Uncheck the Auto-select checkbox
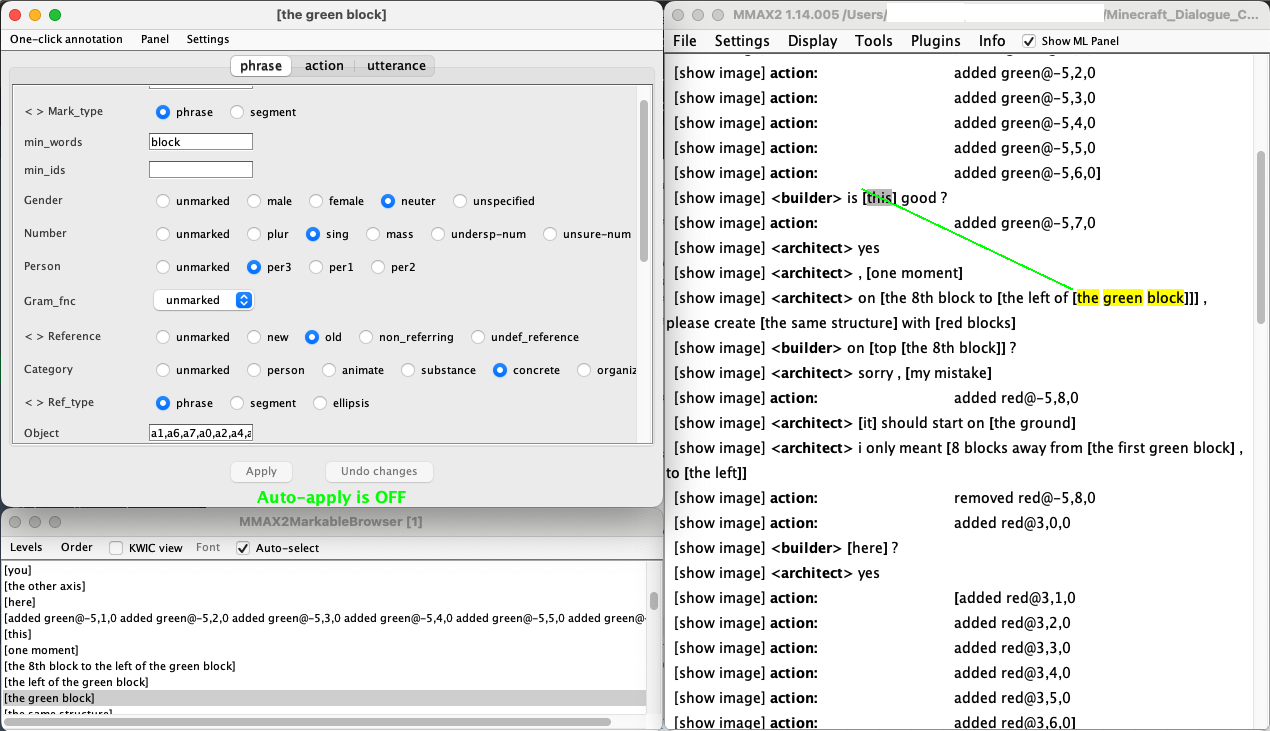 (243, 548)
